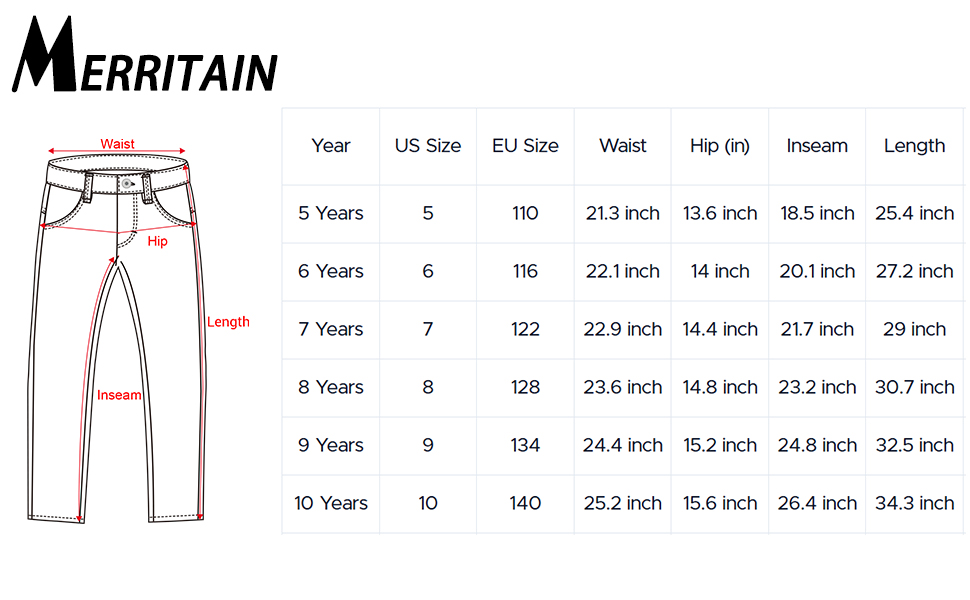Select the red Waist label on diagram

click(118, 144)
